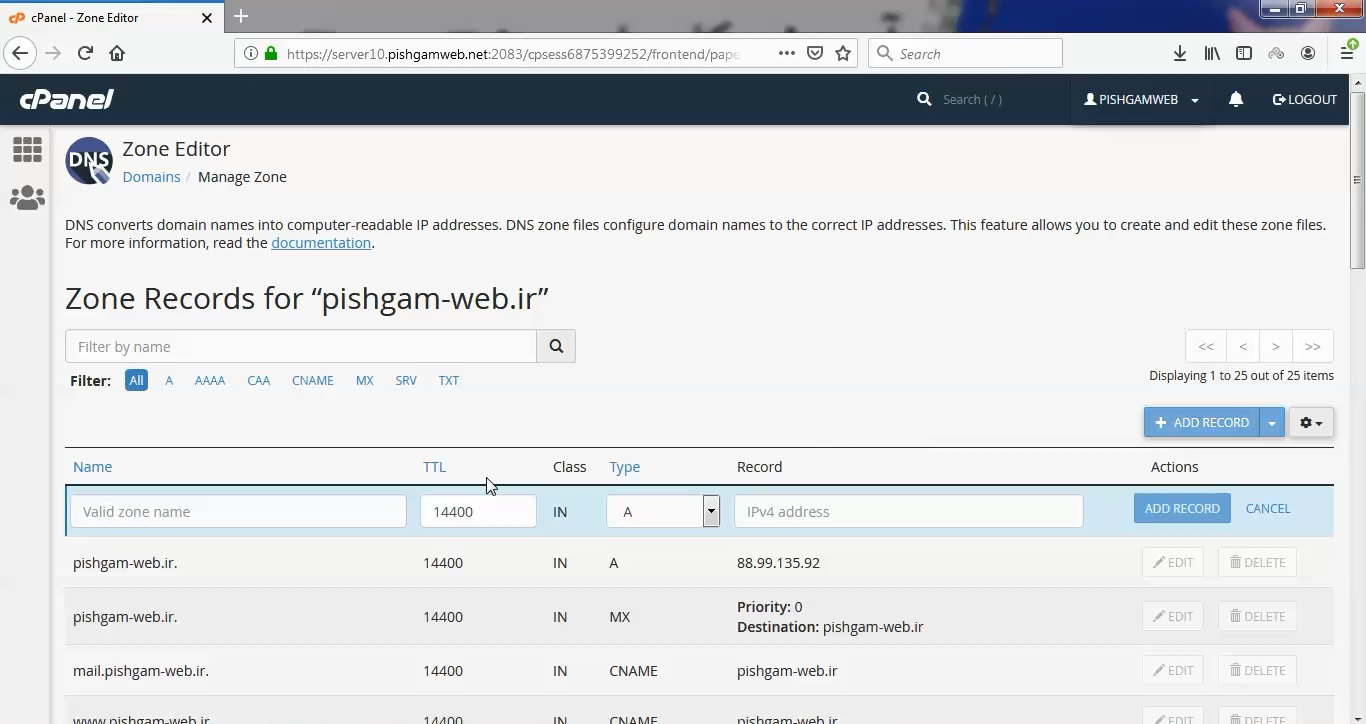Expand the ADD RECORD split-button arrow
This screenshot has height=724, width=1366.
pyautogui.click(x=1271, y=422)
